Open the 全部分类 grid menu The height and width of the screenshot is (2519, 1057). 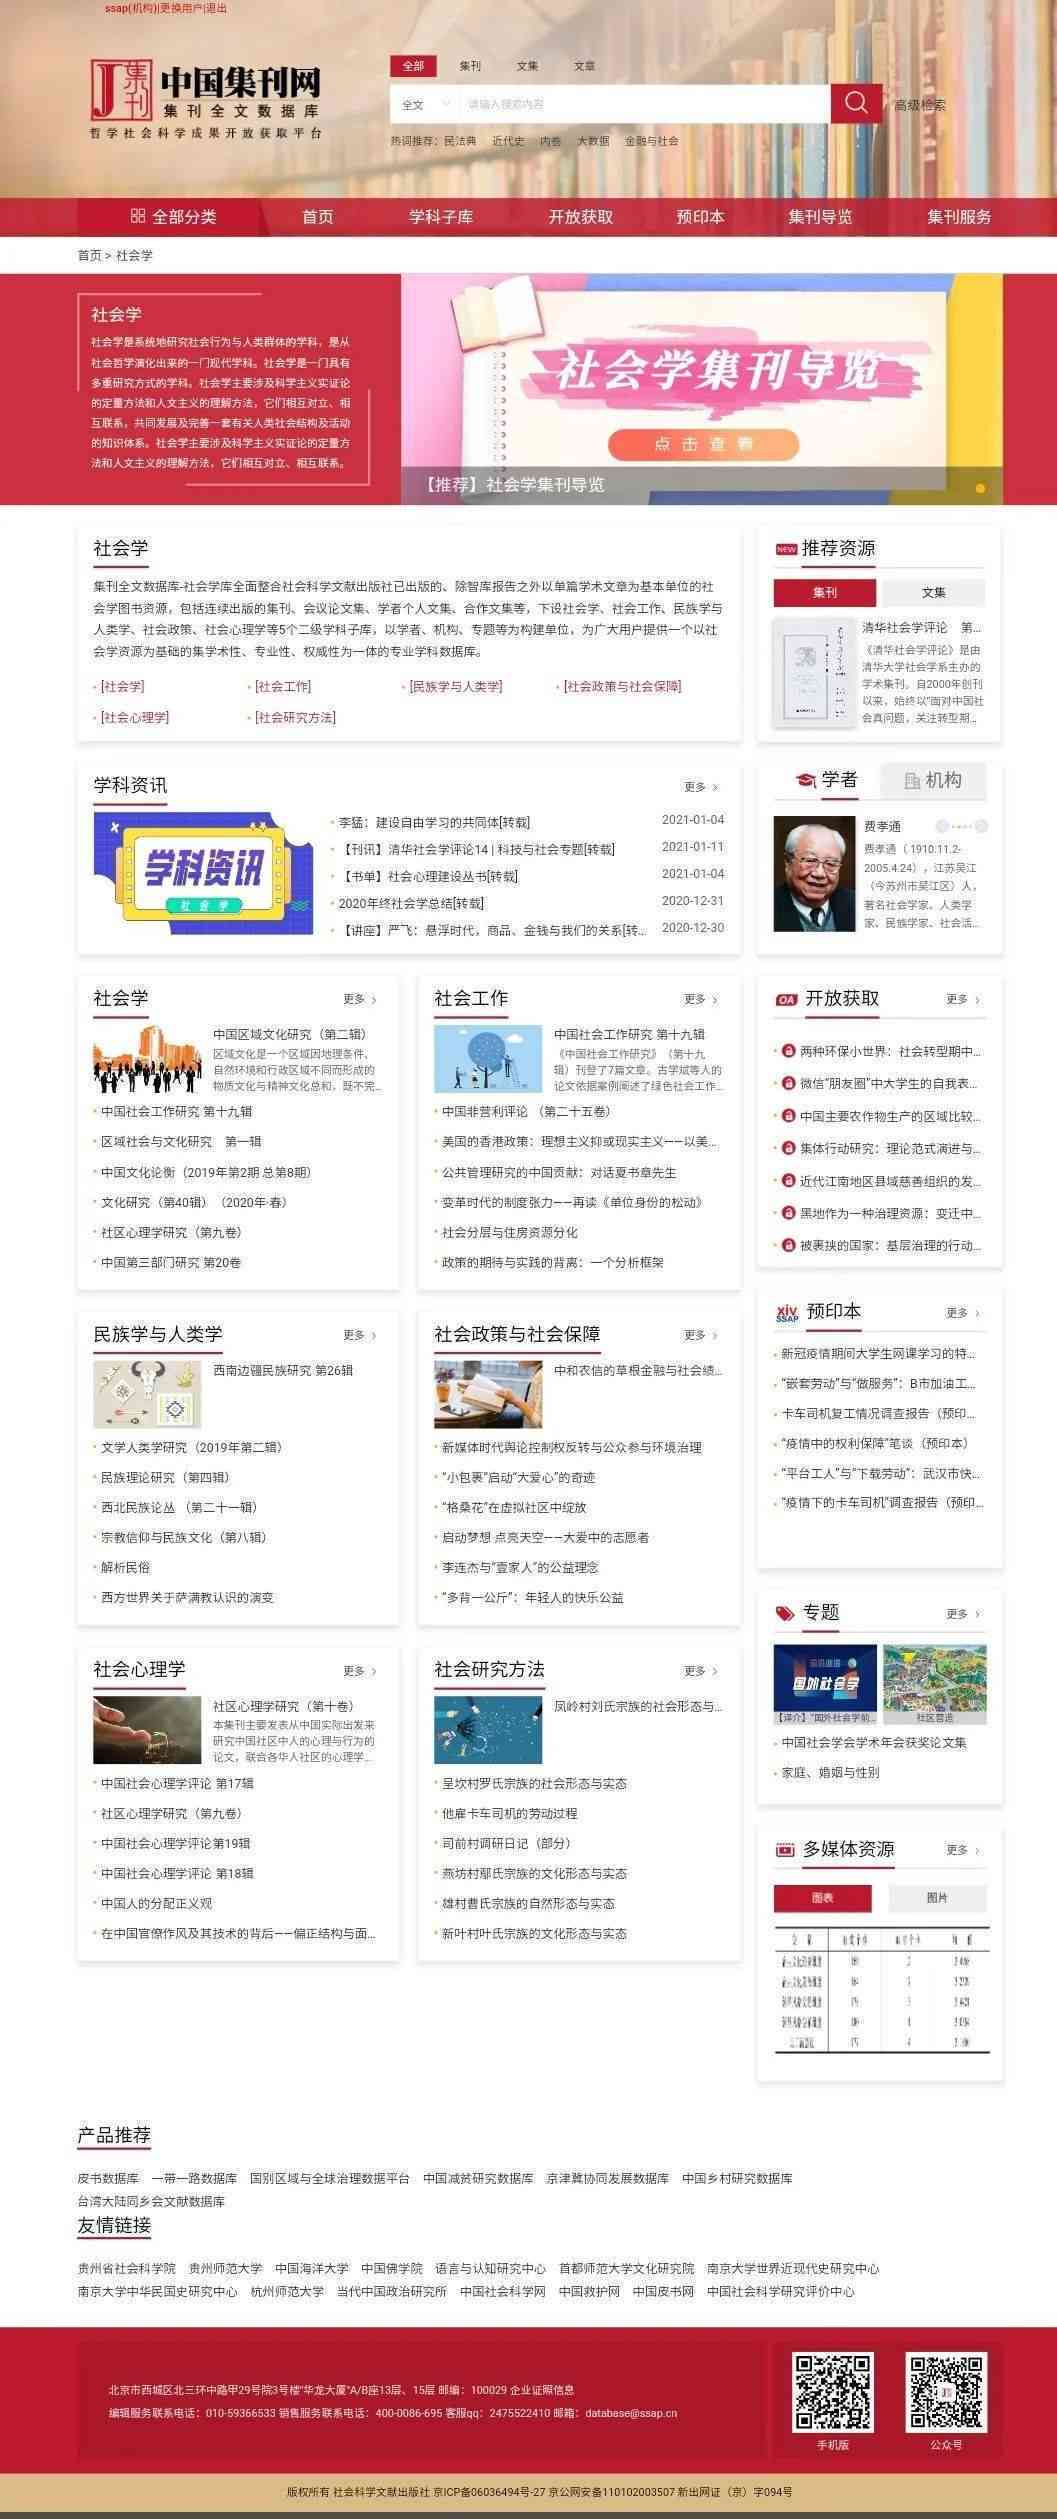tap(173, 217)
